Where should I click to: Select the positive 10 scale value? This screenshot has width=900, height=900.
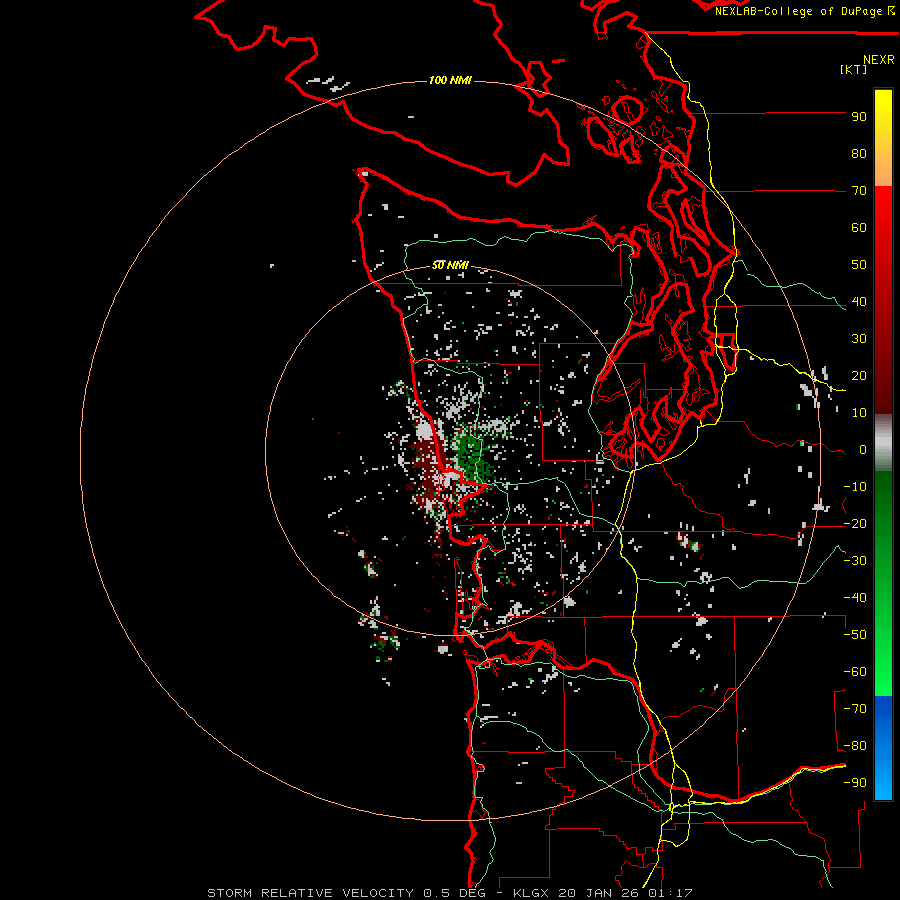click(859, 413)
